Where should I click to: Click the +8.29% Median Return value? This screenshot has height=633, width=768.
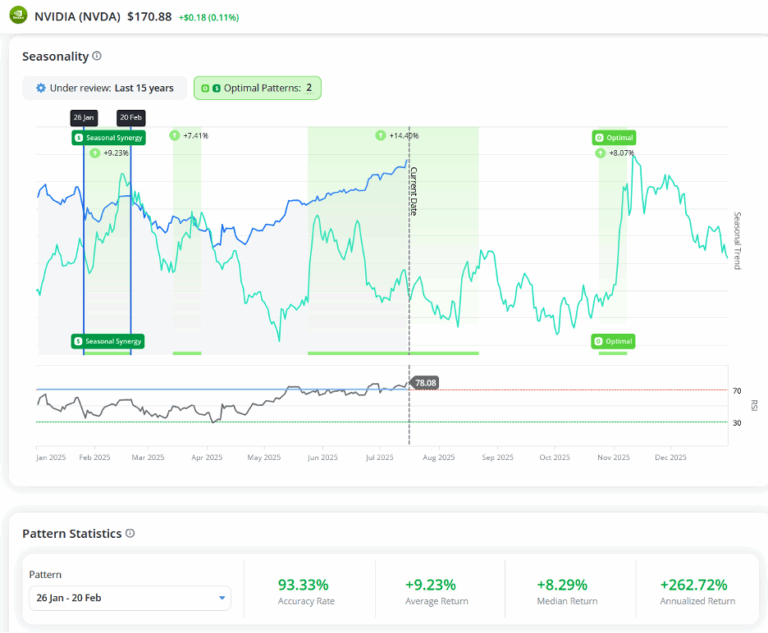562,585
